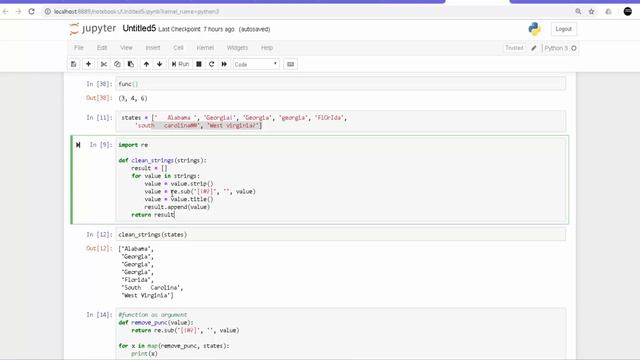Click the Logout button

coord(563,29)
